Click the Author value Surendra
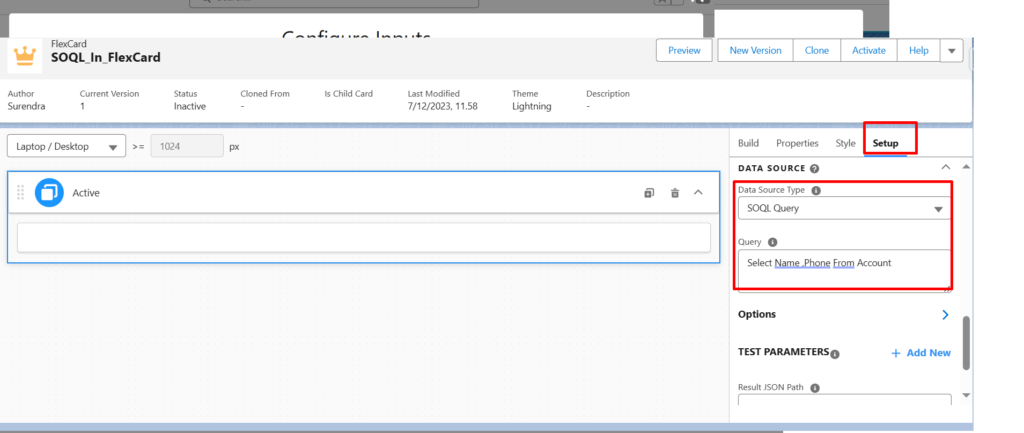The width and height of the screenshot is (1024, 433). (27, 106)
